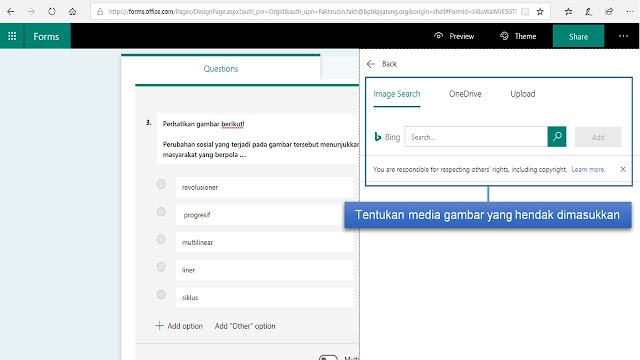
Task: Click the add notes pen icon
Action: click(589, 12)
